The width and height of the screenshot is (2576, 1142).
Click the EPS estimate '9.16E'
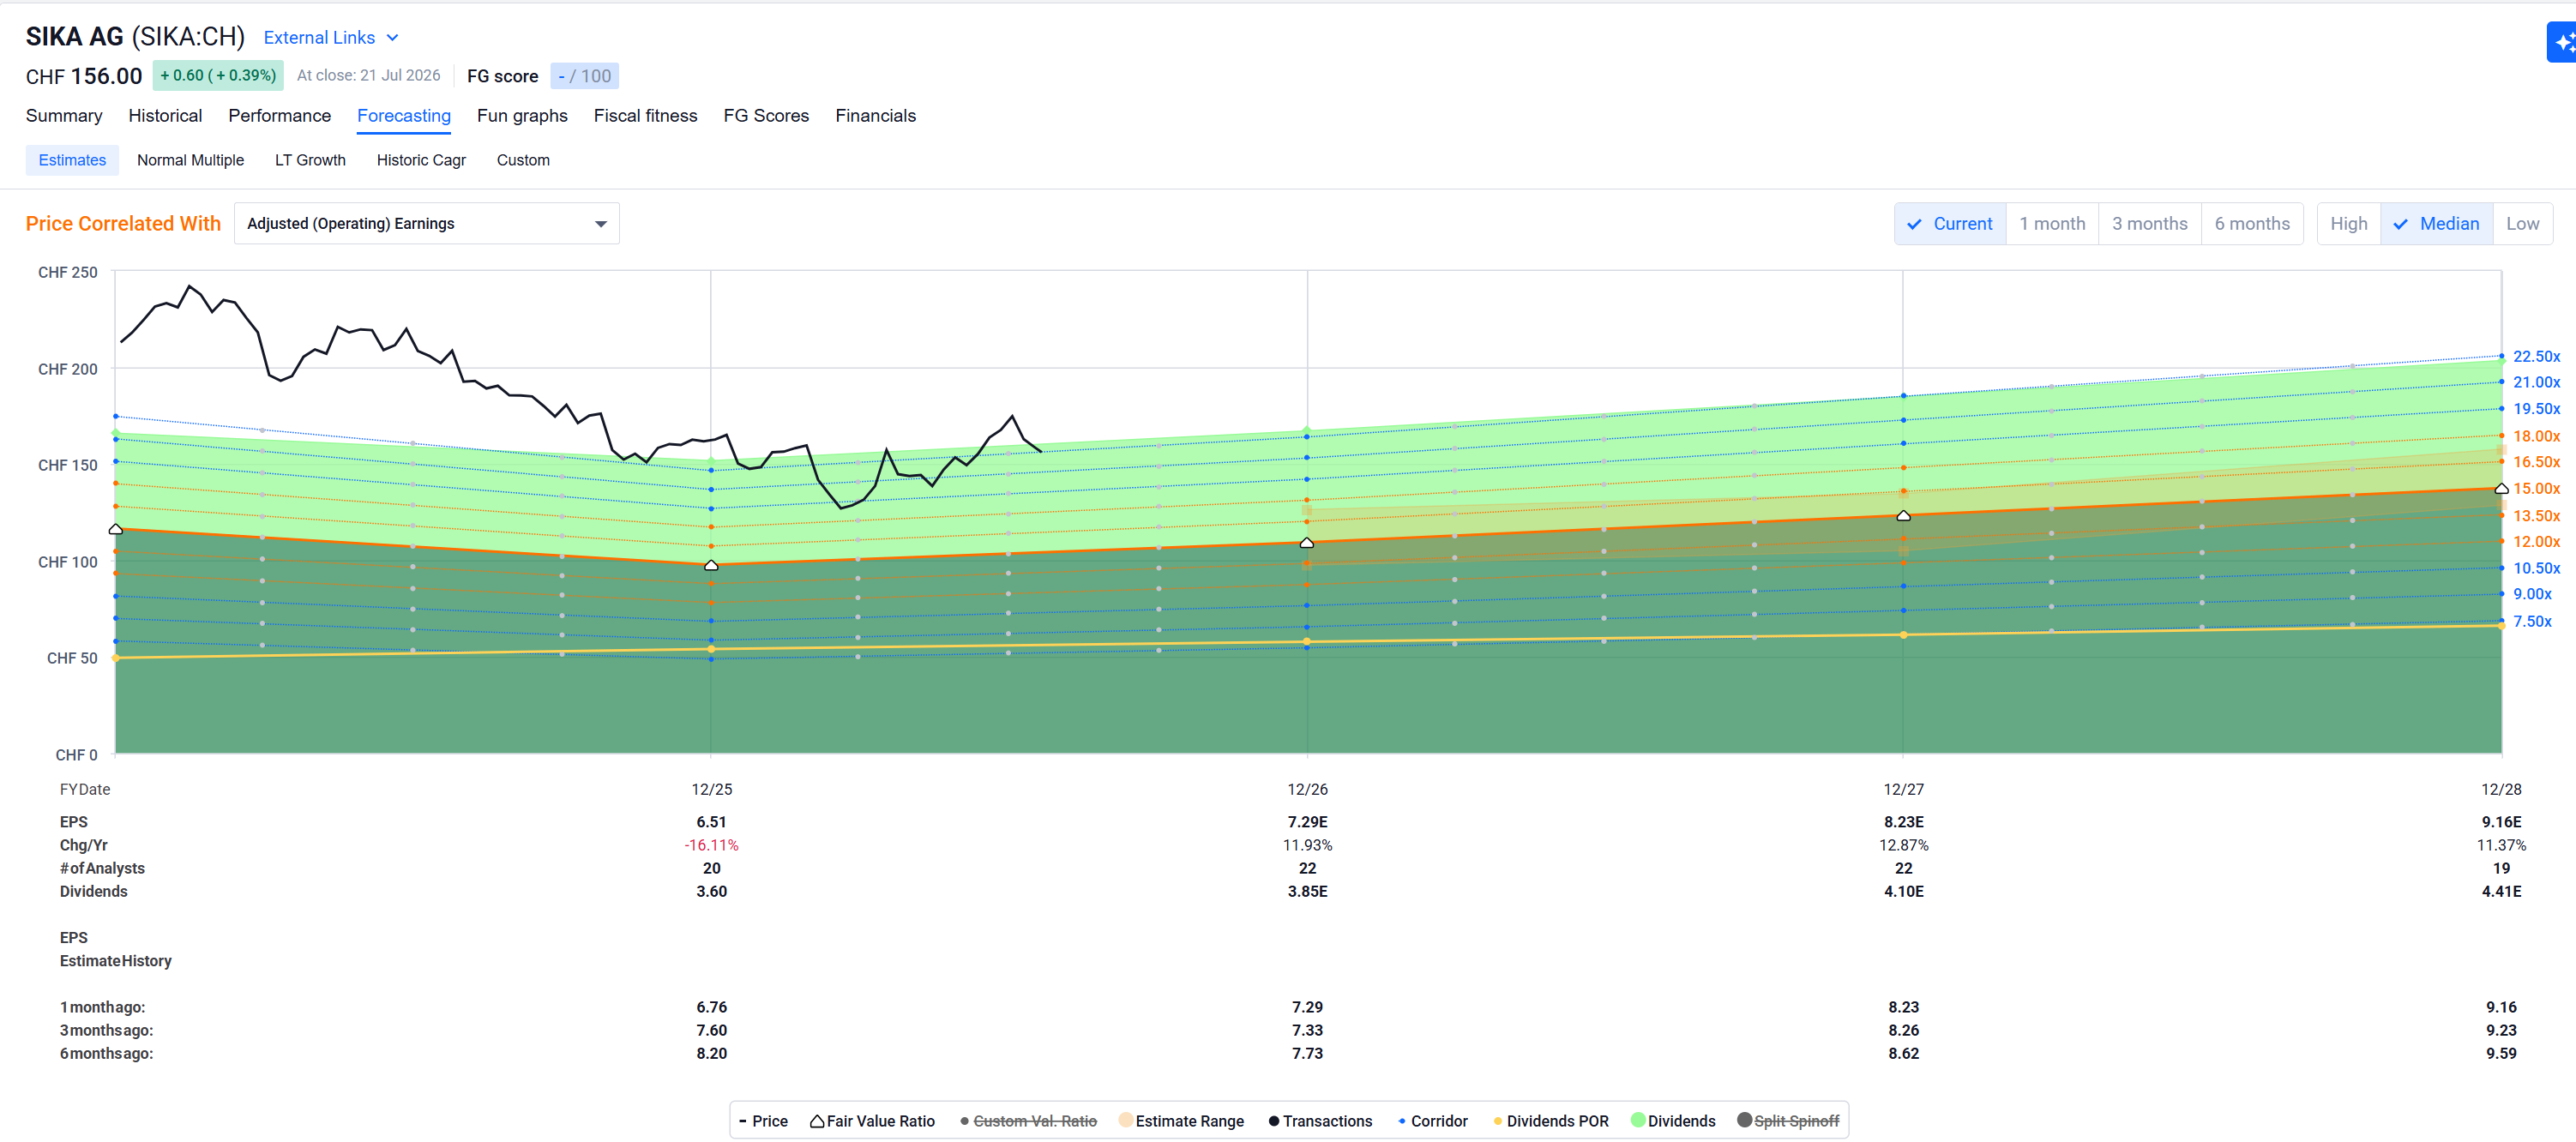2501,822
